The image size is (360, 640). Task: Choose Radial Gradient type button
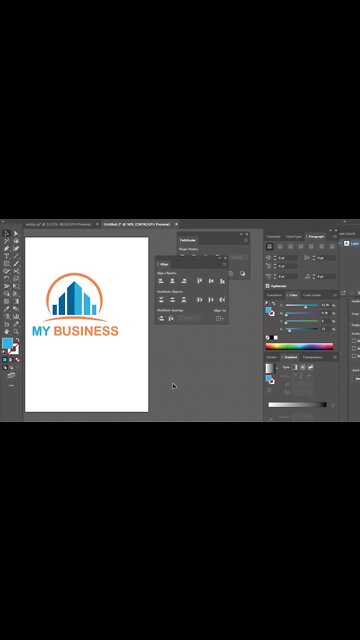(x=303, y=367)
